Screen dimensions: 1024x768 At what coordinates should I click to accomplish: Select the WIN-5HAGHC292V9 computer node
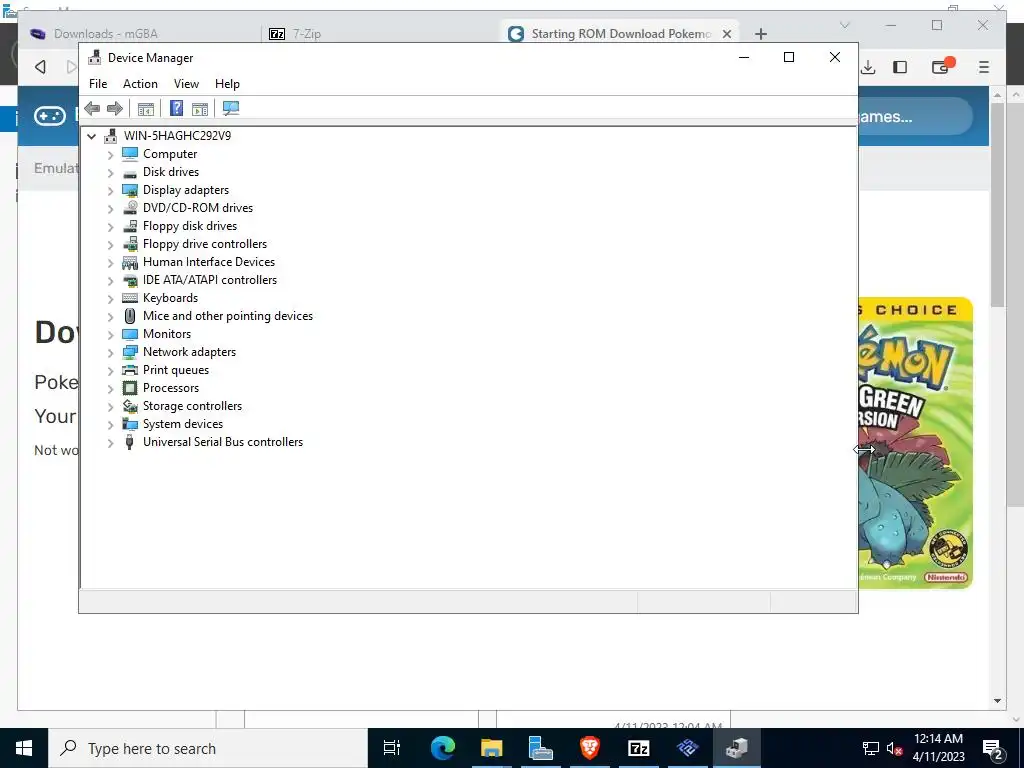[x=177, y=136]
